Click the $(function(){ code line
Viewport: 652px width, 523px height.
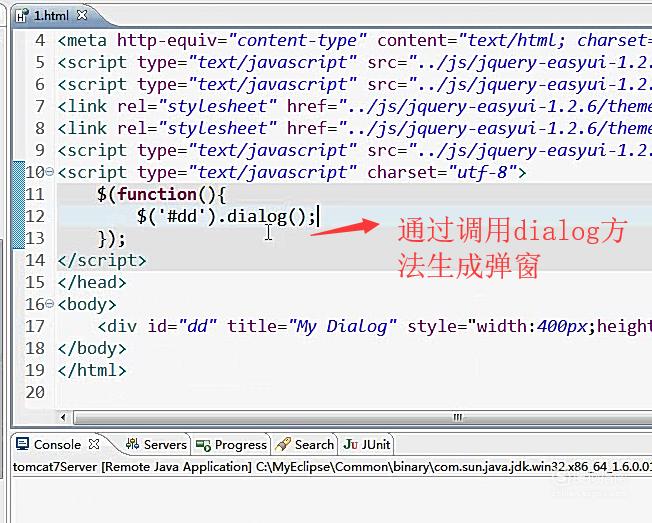pos(161,194)
